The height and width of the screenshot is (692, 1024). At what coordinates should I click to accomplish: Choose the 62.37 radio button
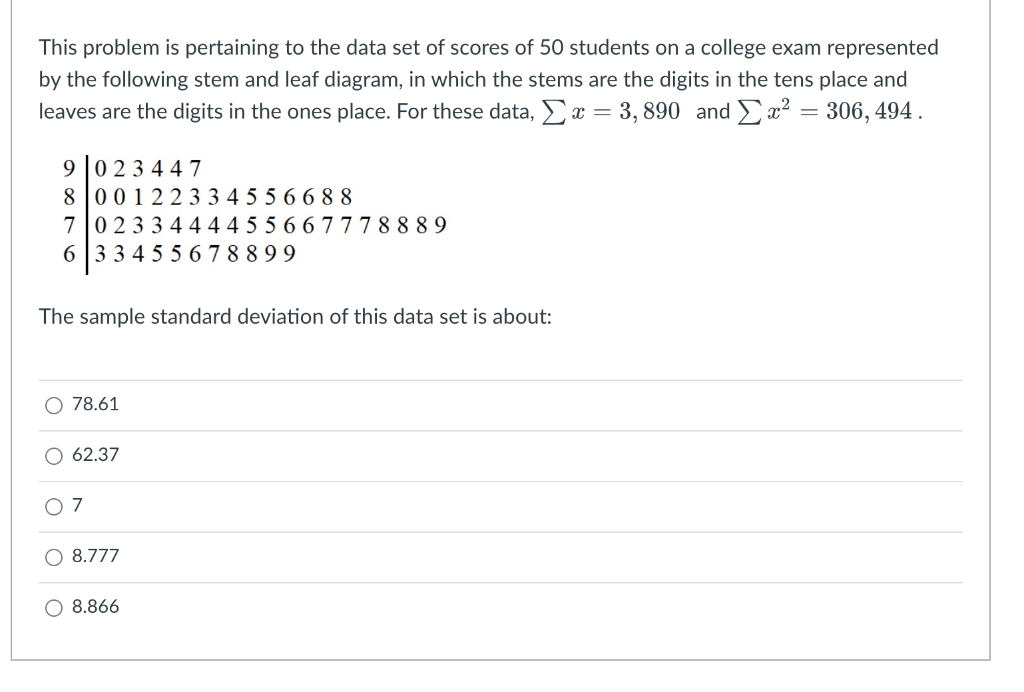point(54,456)
